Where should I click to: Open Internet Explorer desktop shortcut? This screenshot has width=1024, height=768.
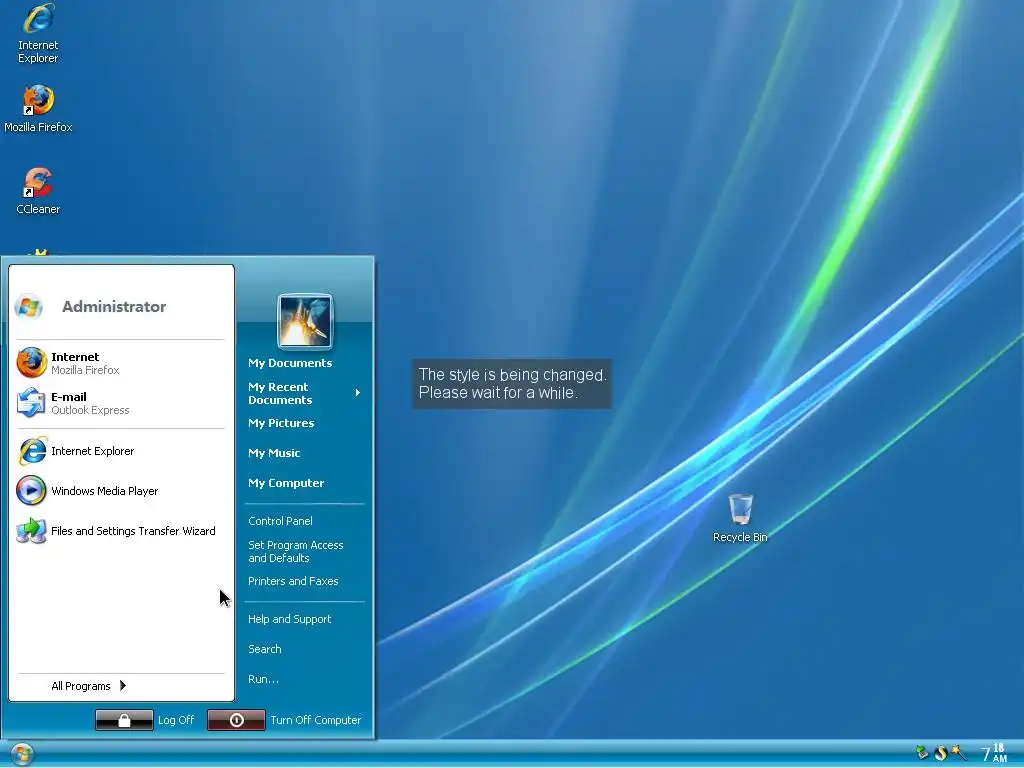38,33
